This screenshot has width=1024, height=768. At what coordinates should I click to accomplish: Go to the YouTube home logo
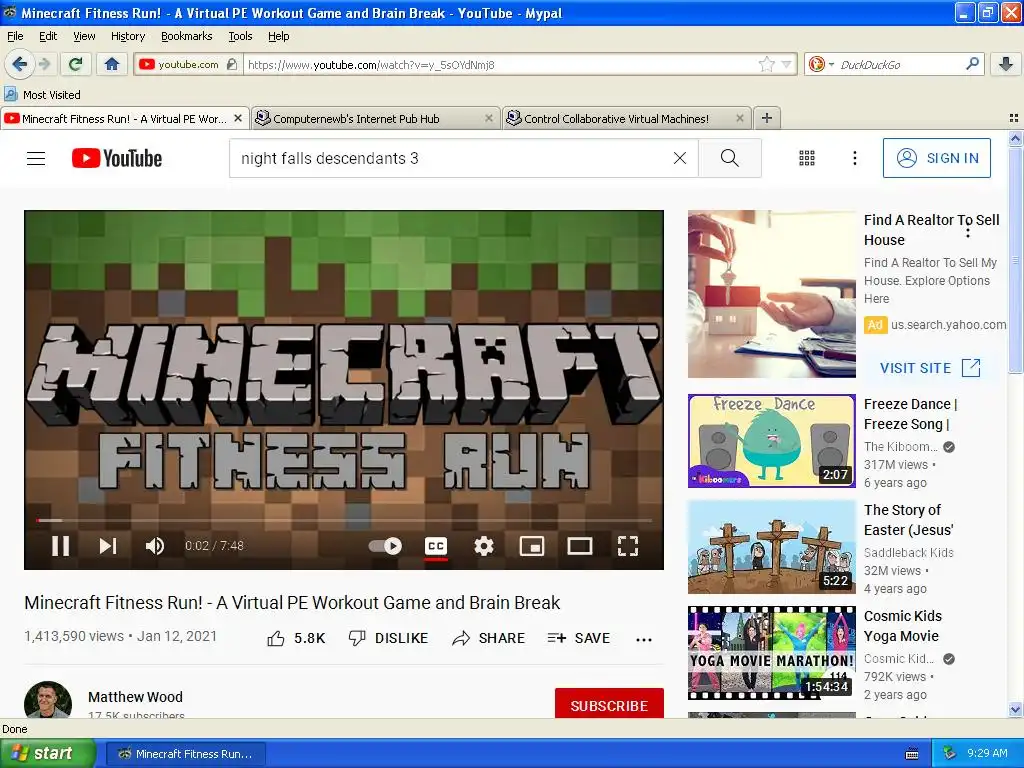point(117,158)
